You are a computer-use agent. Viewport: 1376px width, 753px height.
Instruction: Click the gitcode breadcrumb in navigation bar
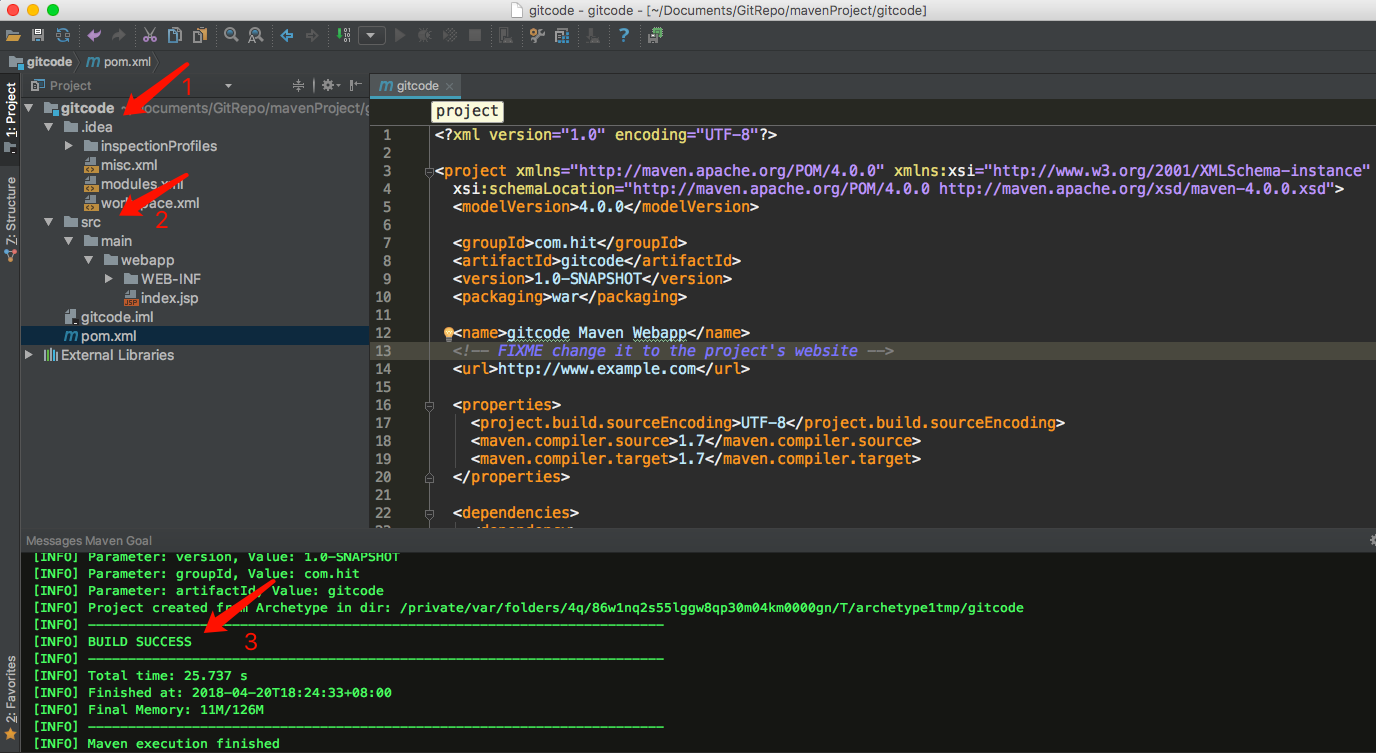pos(40,61)
